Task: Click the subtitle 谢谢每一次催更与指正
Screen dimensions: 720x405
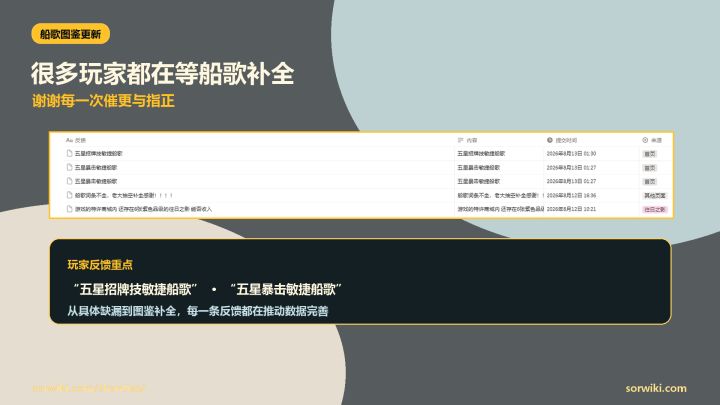Action: [x=103, y=101]
